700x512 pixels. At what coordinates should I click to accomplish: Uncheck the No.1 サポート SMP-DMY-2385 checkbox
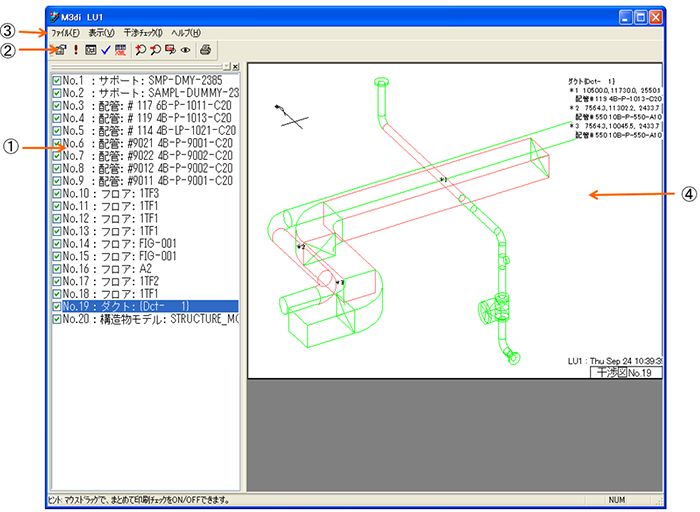[x=56, y=81]
